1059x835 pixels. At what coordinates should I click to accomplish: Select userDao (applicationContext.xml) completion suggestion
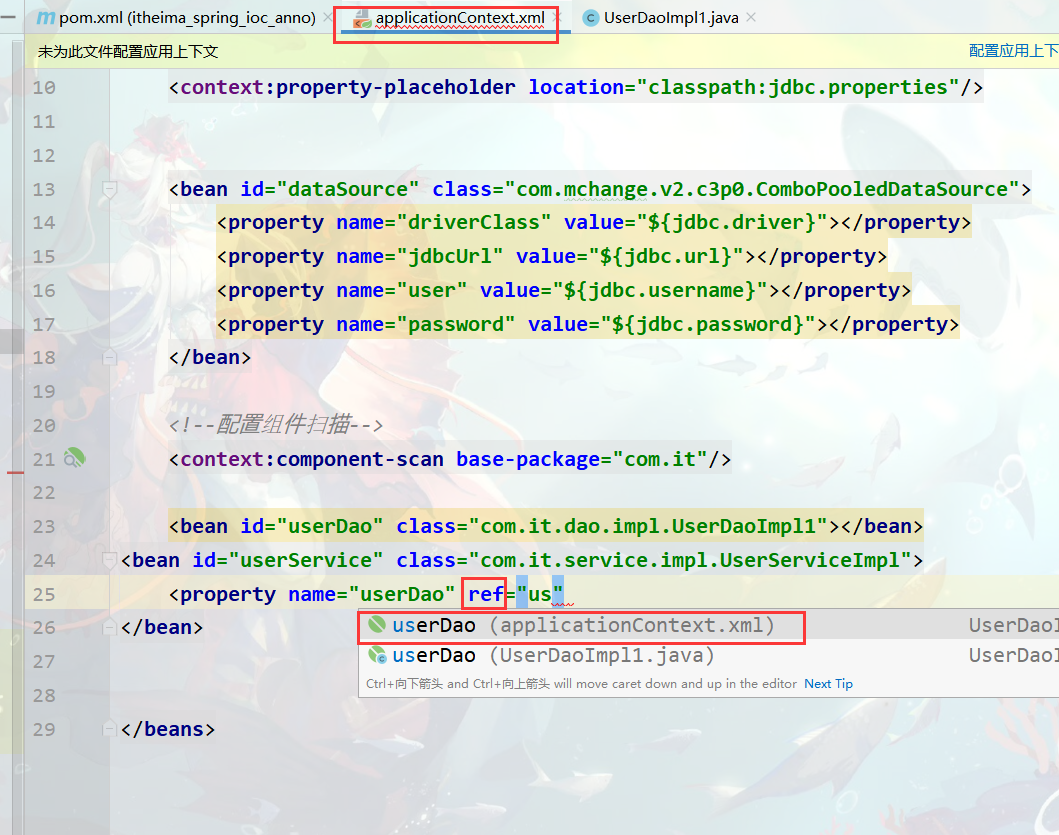709,625
